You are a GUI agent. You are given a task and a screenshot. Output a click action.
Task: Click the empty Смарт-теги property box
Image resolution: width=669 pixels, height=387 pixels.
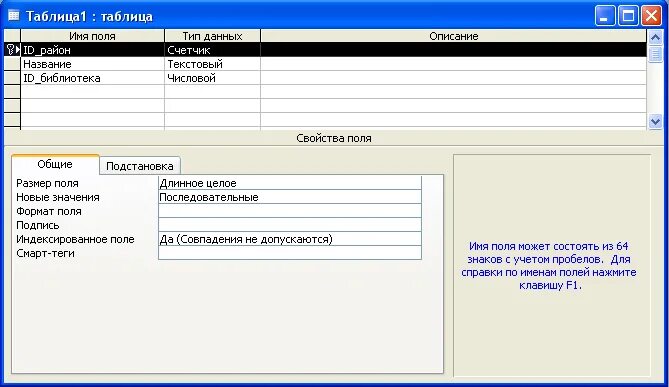tap(290, 253)
